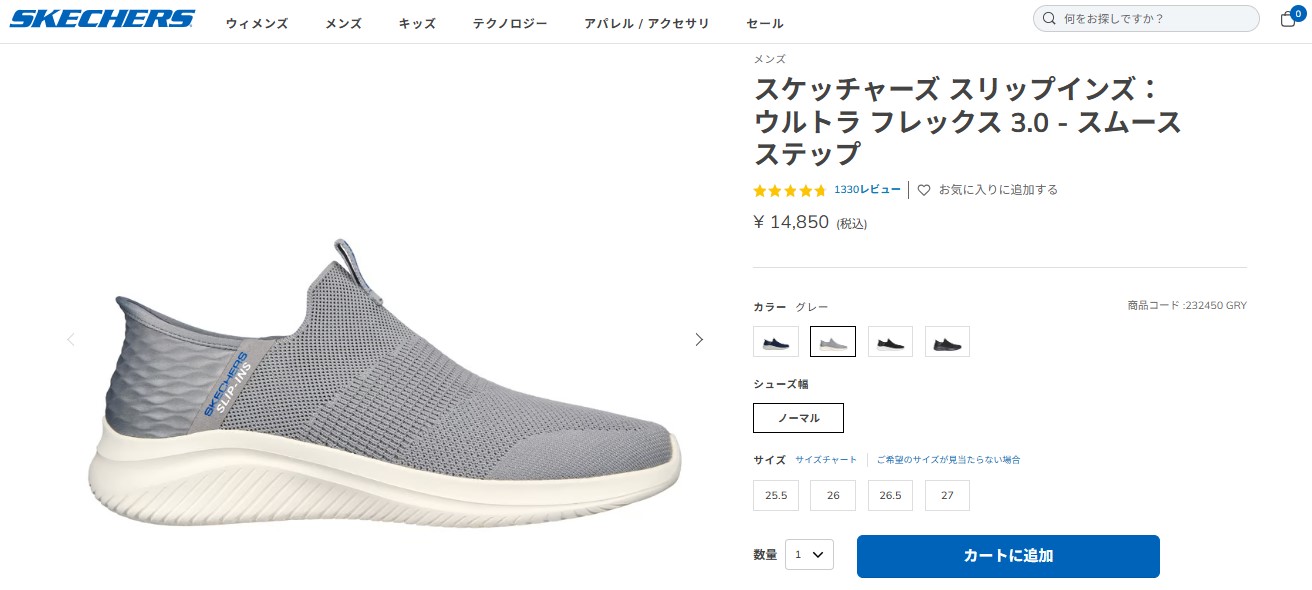Go back one image with left arrow
Viewport: 1312px width, 590px height.
click(x=70, y=339)
